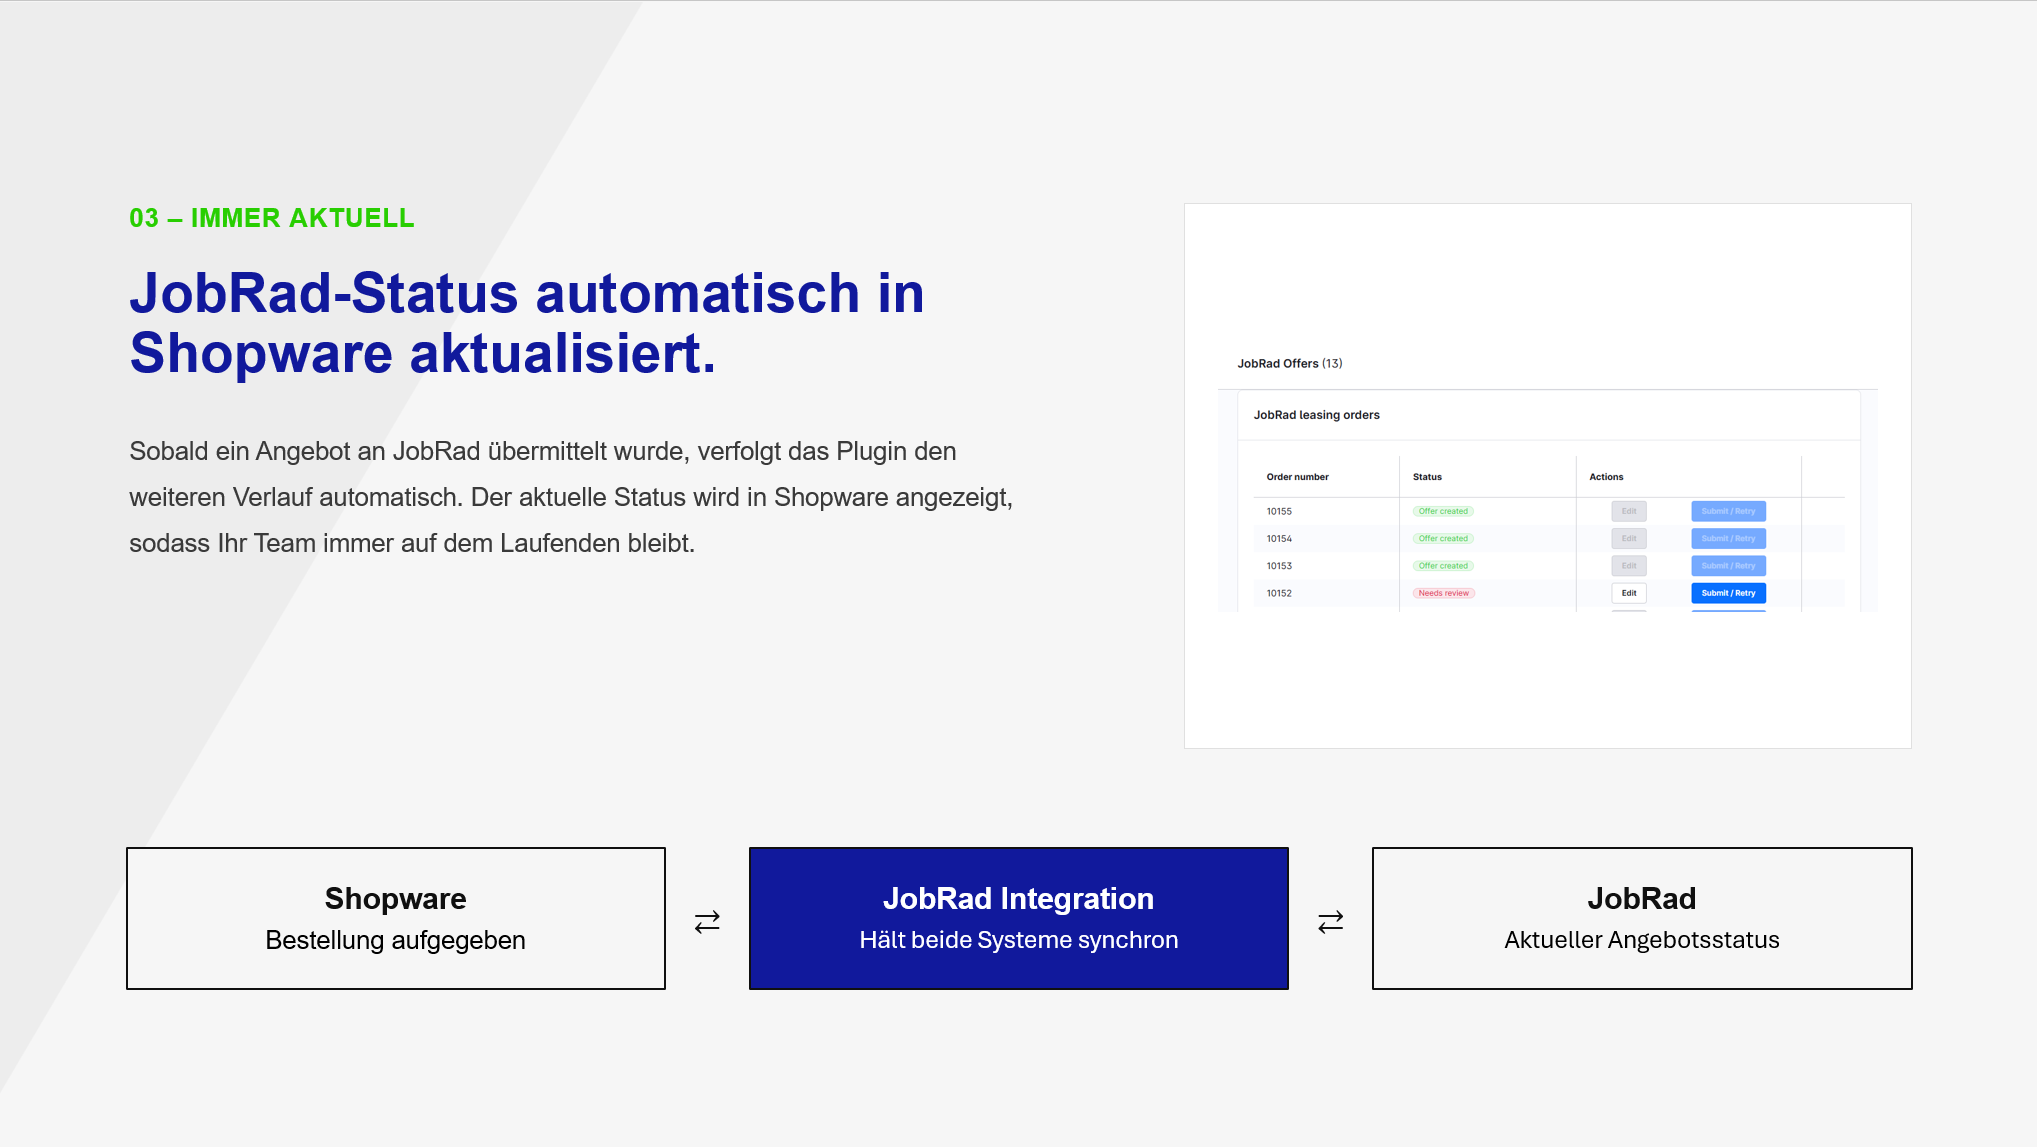Viewport: 2037px width, 1147px height.
Task: Click order number 10155
Action: click(x=1279, y=511)
